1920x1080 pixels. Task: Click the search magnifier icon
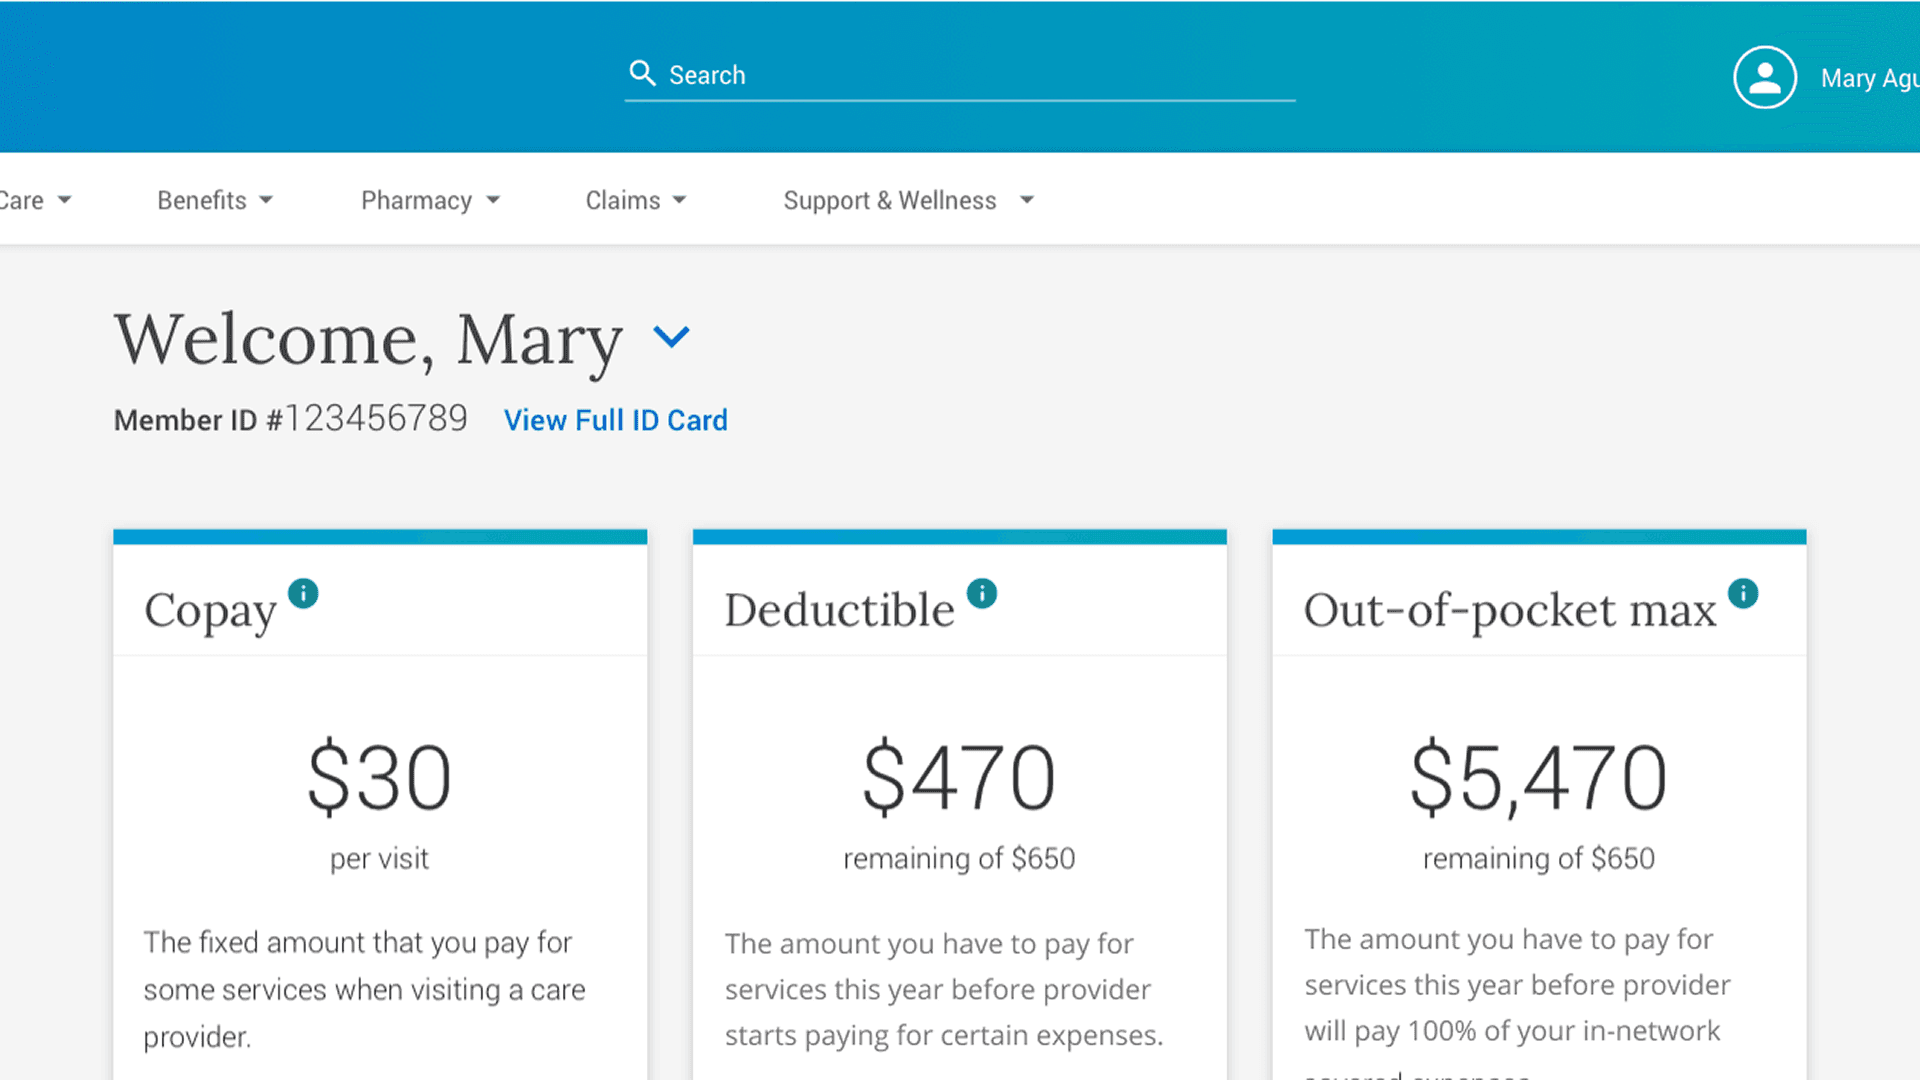tap(642, 73)
